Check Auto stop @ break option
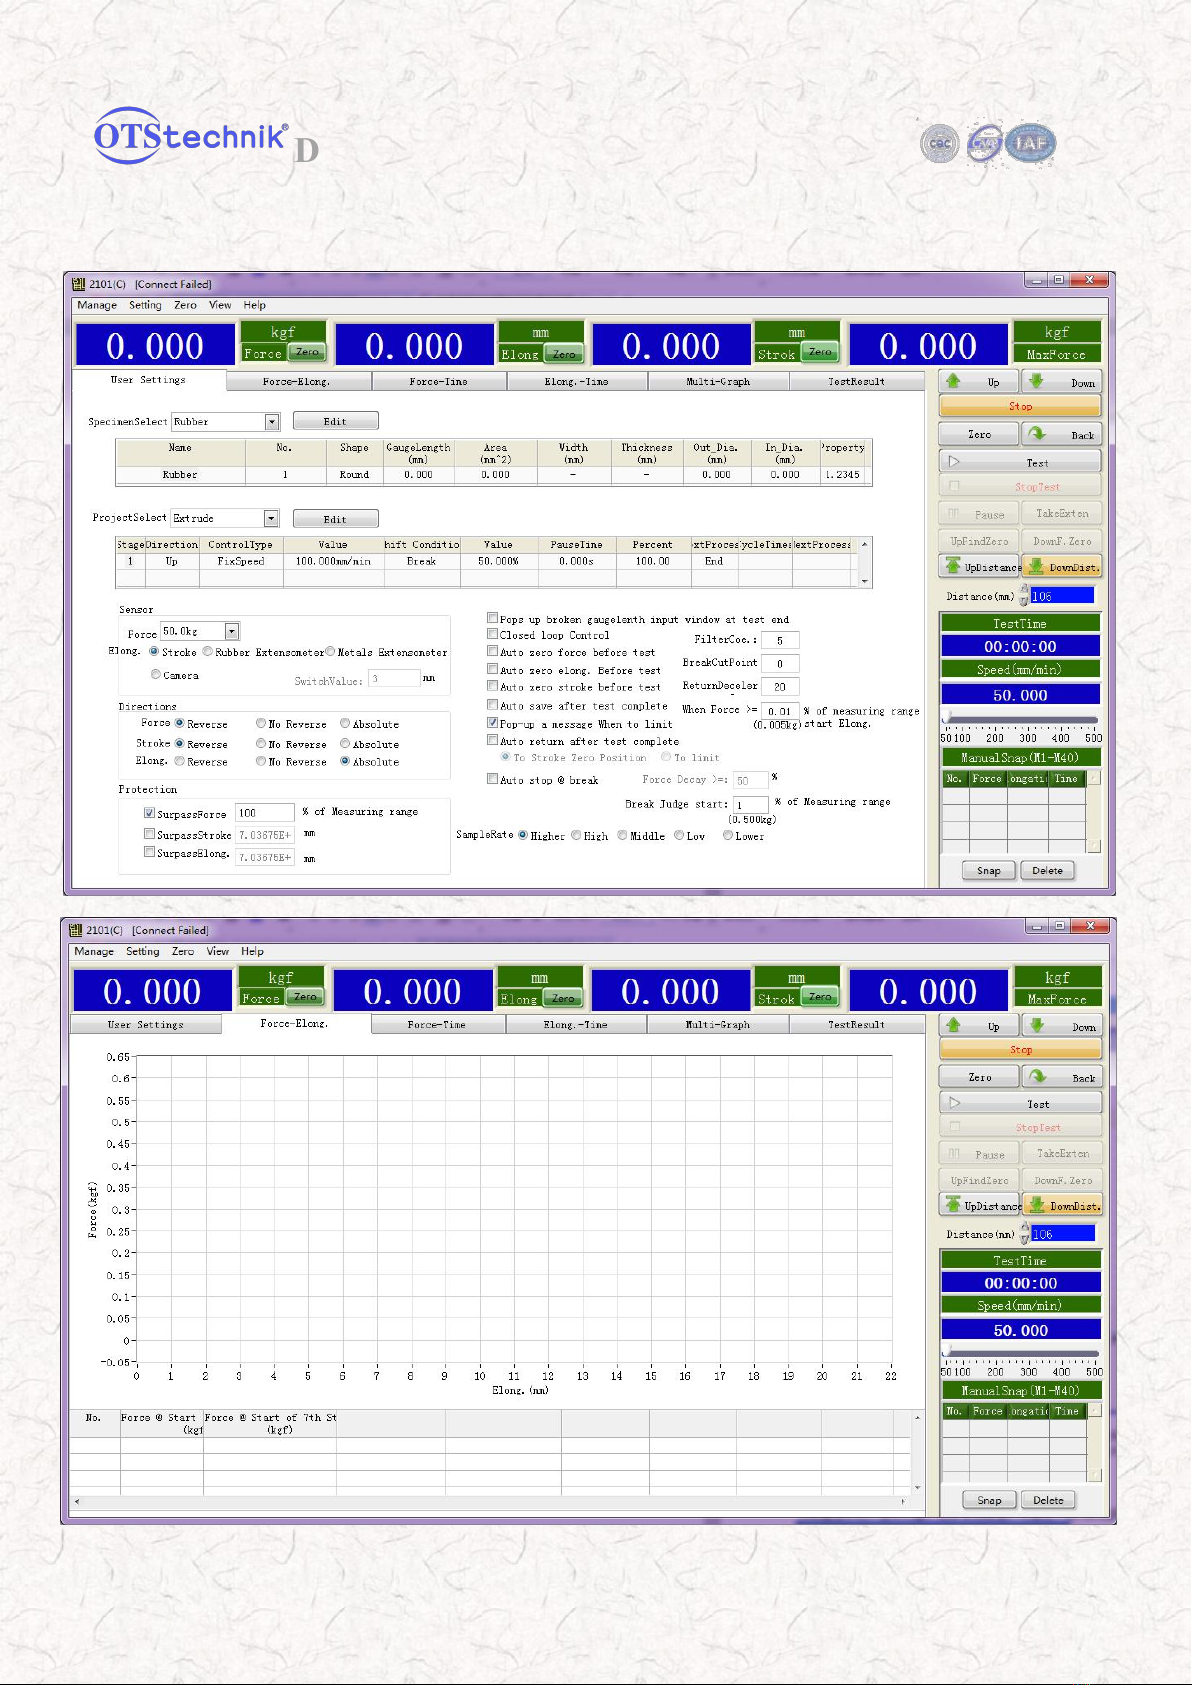 click(492, 779)
